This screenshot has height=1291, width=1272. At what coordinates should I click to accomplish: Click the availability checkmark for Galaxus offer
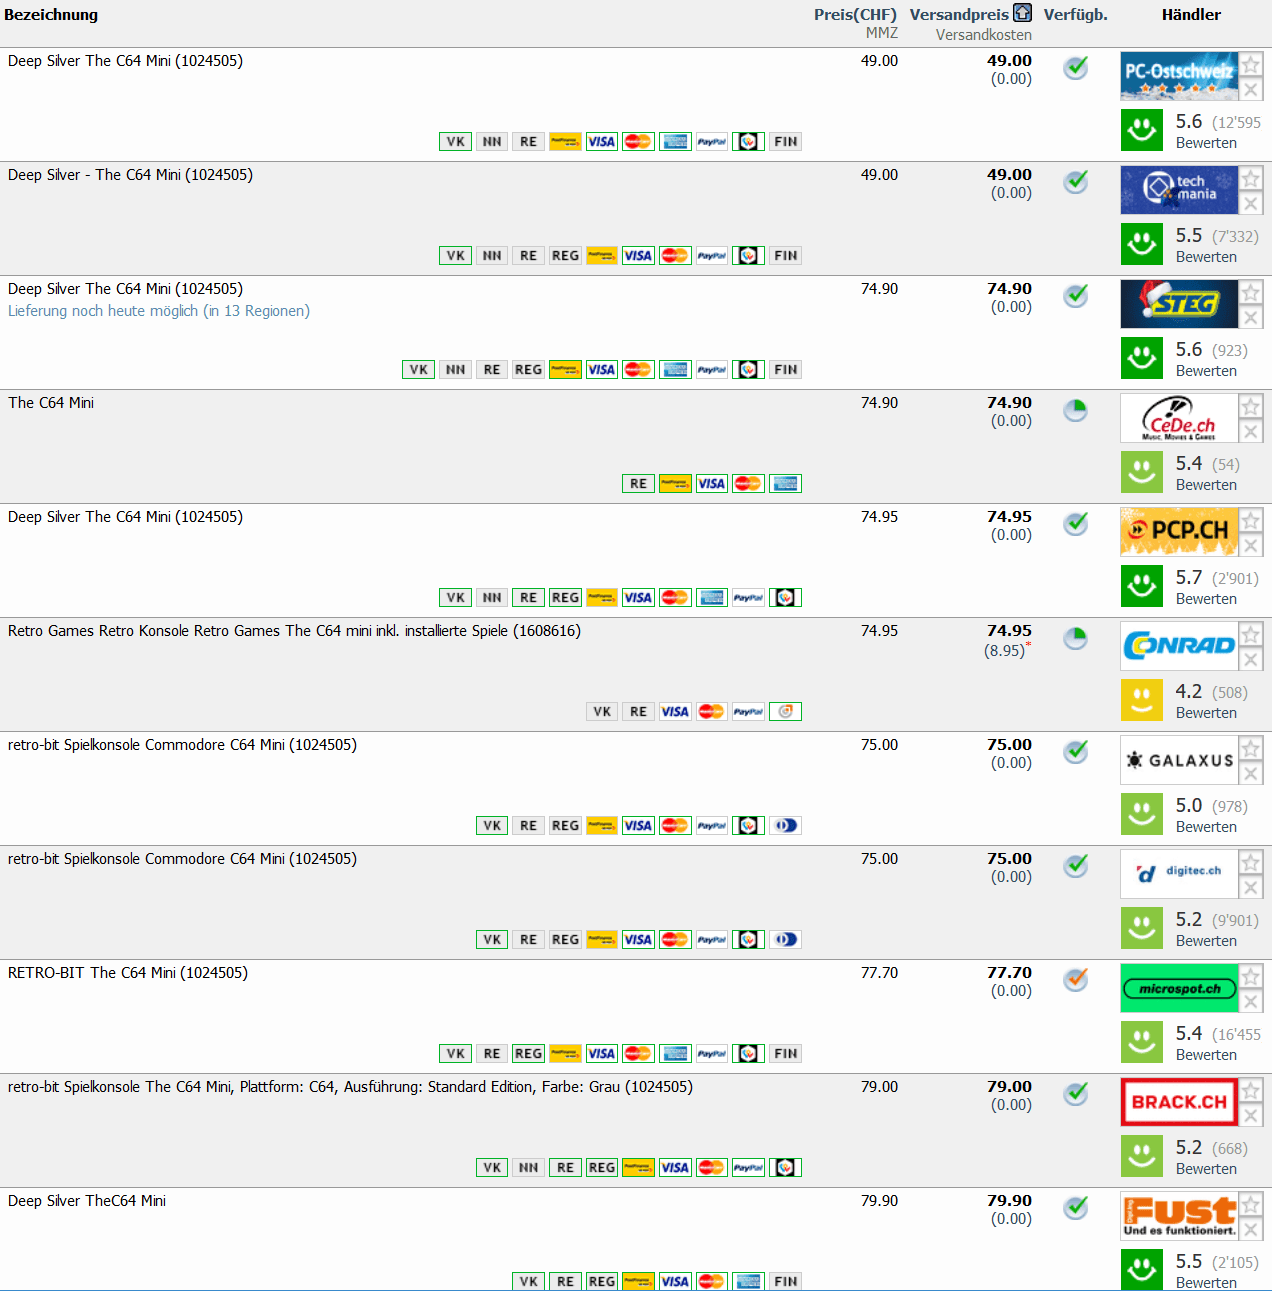point(1076,752)
